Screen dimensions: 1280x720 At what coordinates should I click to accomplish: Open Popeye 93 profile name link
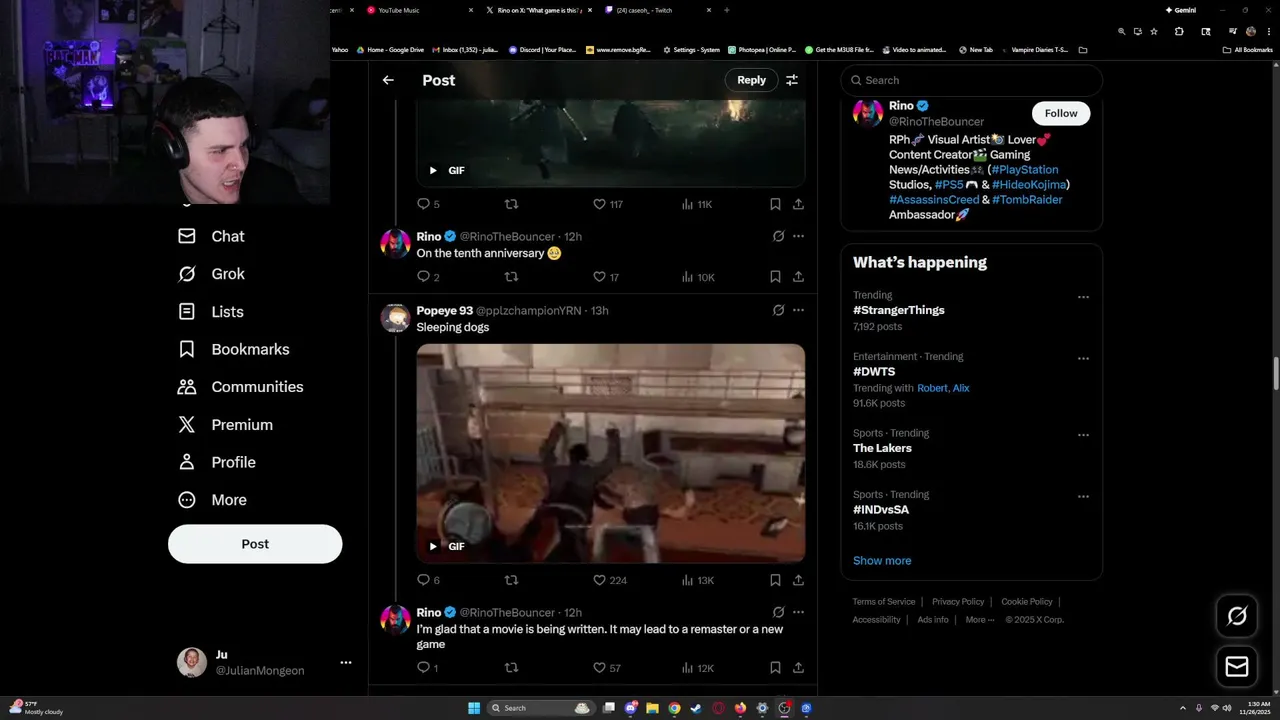[x=444, y=310]
